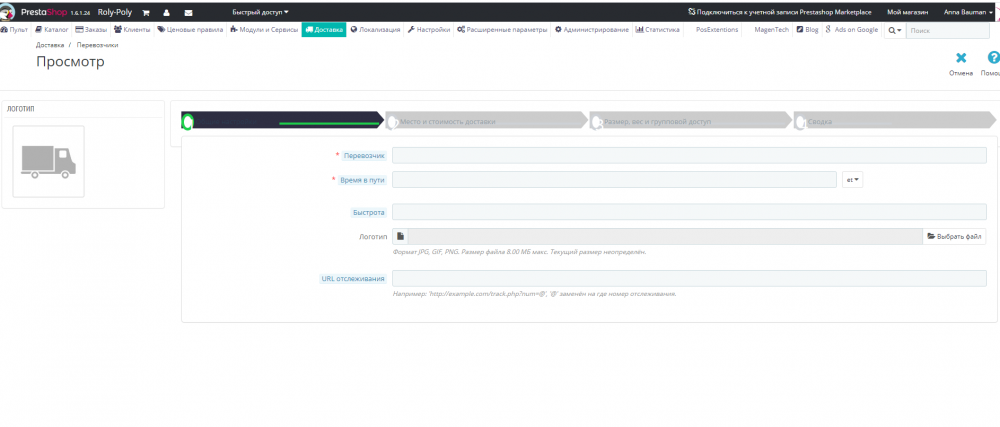Click the Логотип file path field
This screenshot has height=427, width=1000.
[665, 236]
